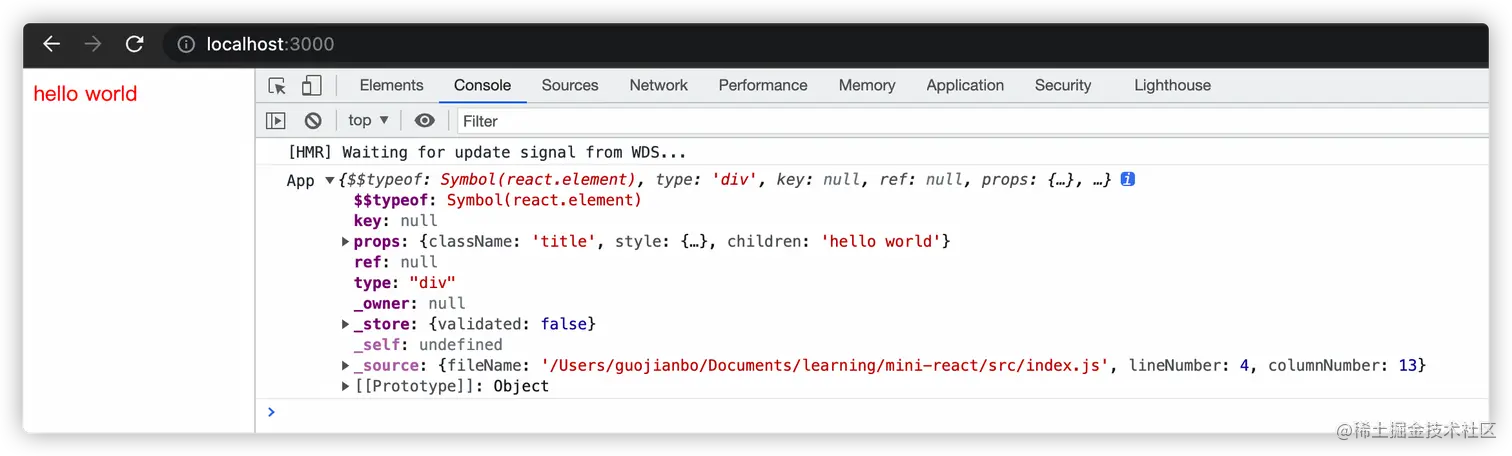Open the Memory tab
The image size is (1512, 456).
tap(867, 85)
